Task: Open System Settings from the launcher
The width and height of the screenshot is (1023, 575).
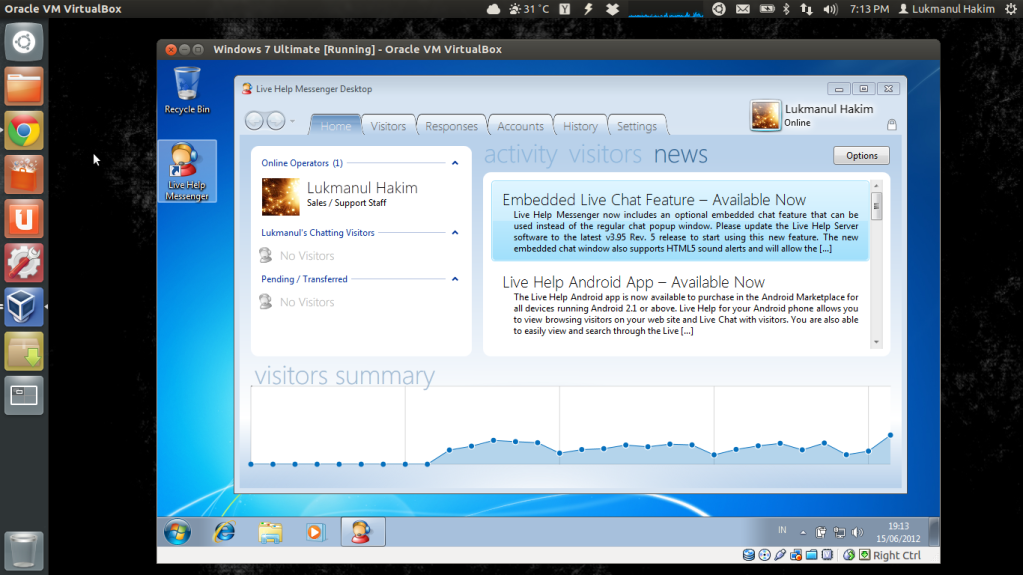Action: pos(24,263)
